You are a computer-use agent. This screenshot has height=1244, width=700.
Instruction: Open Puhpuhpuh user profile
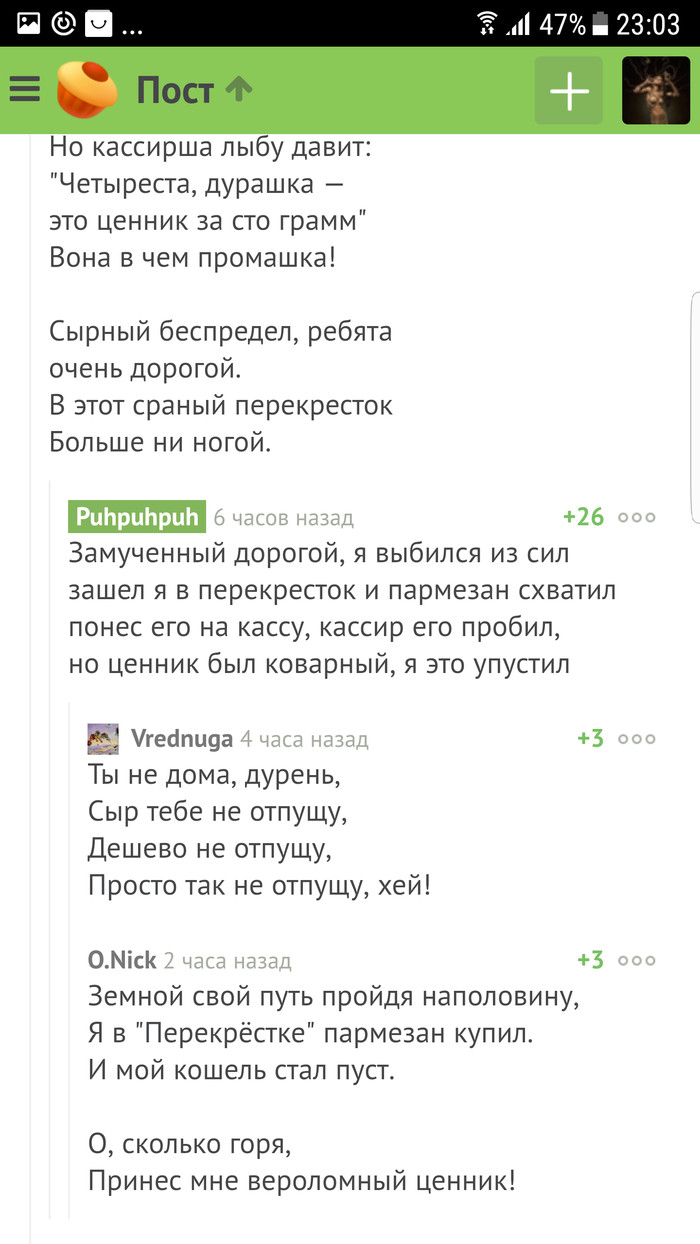click(138, 517)
